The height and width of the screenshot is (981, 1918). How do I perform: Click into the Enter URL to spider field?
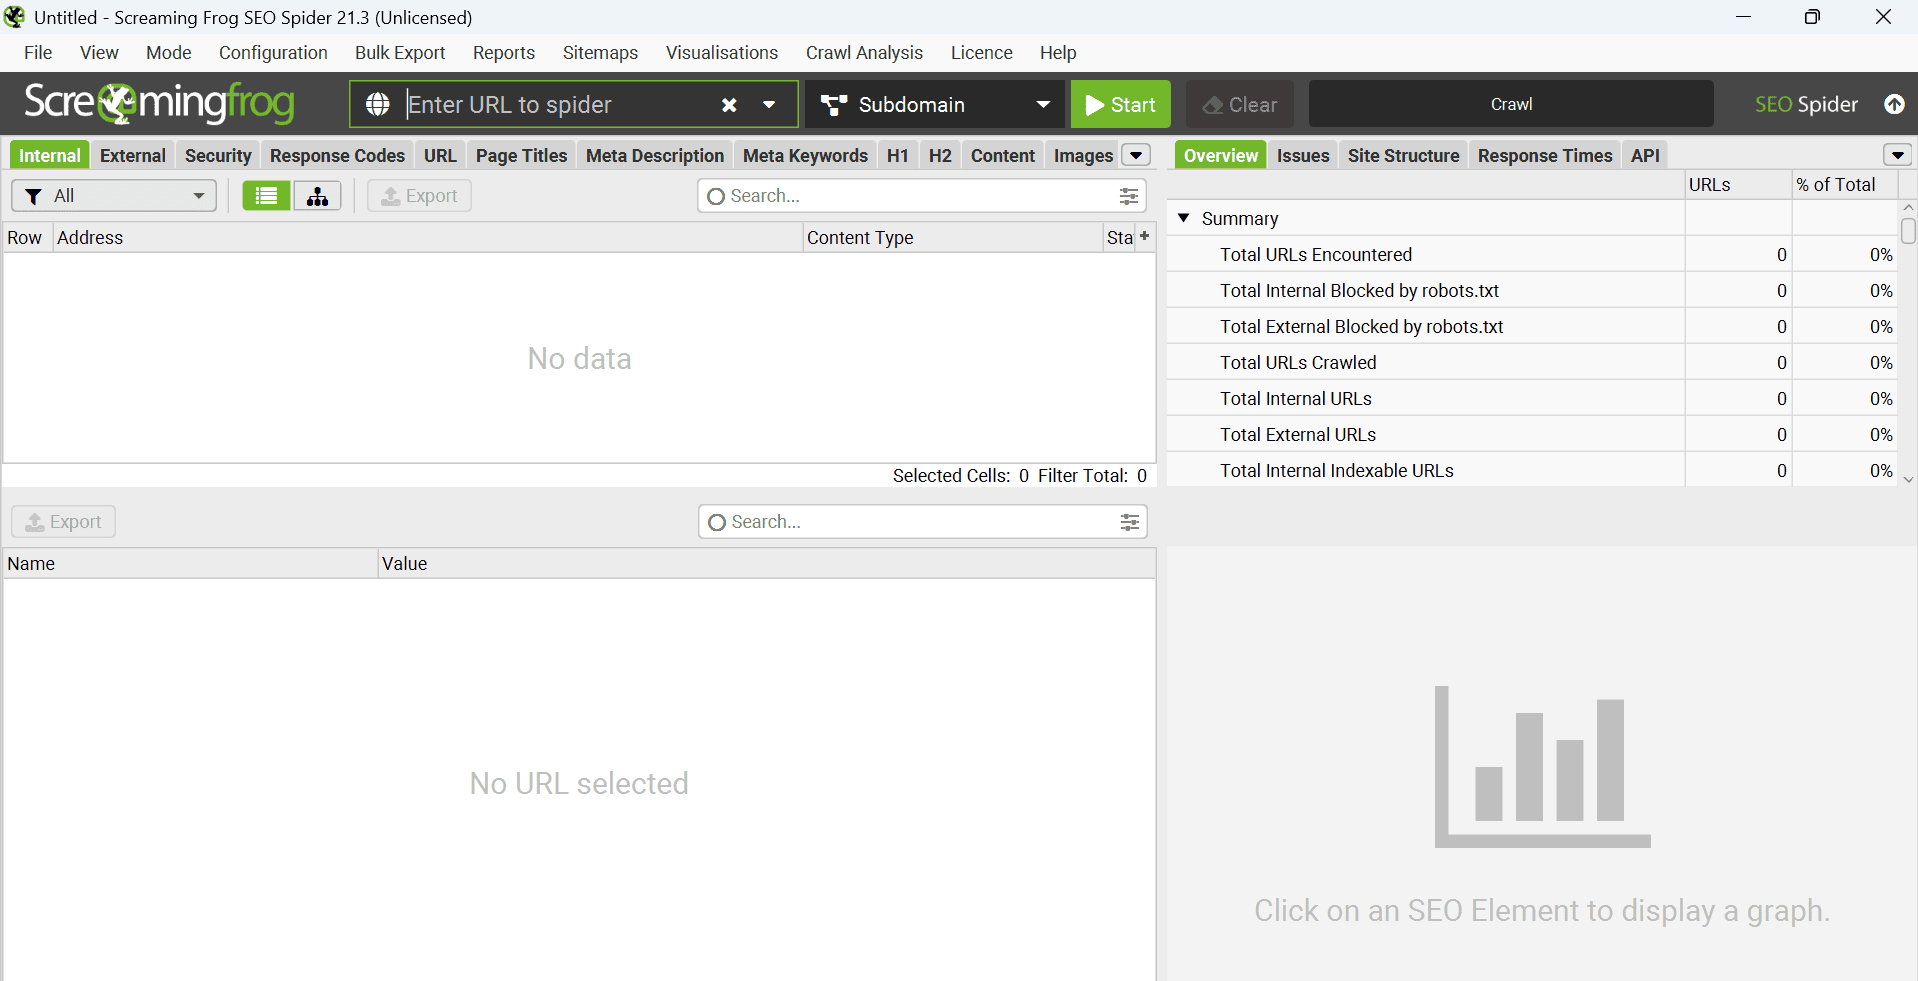coord(555,105)
